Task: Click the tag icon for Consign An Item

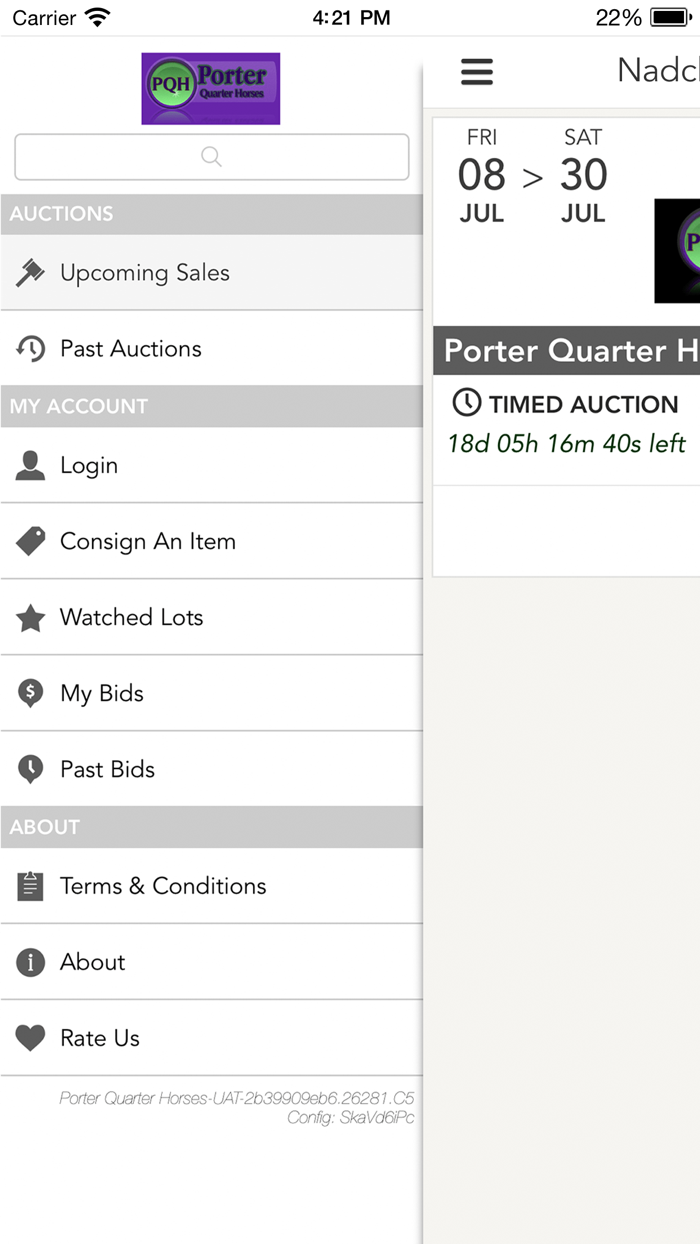Action: (x=30, y=541)
